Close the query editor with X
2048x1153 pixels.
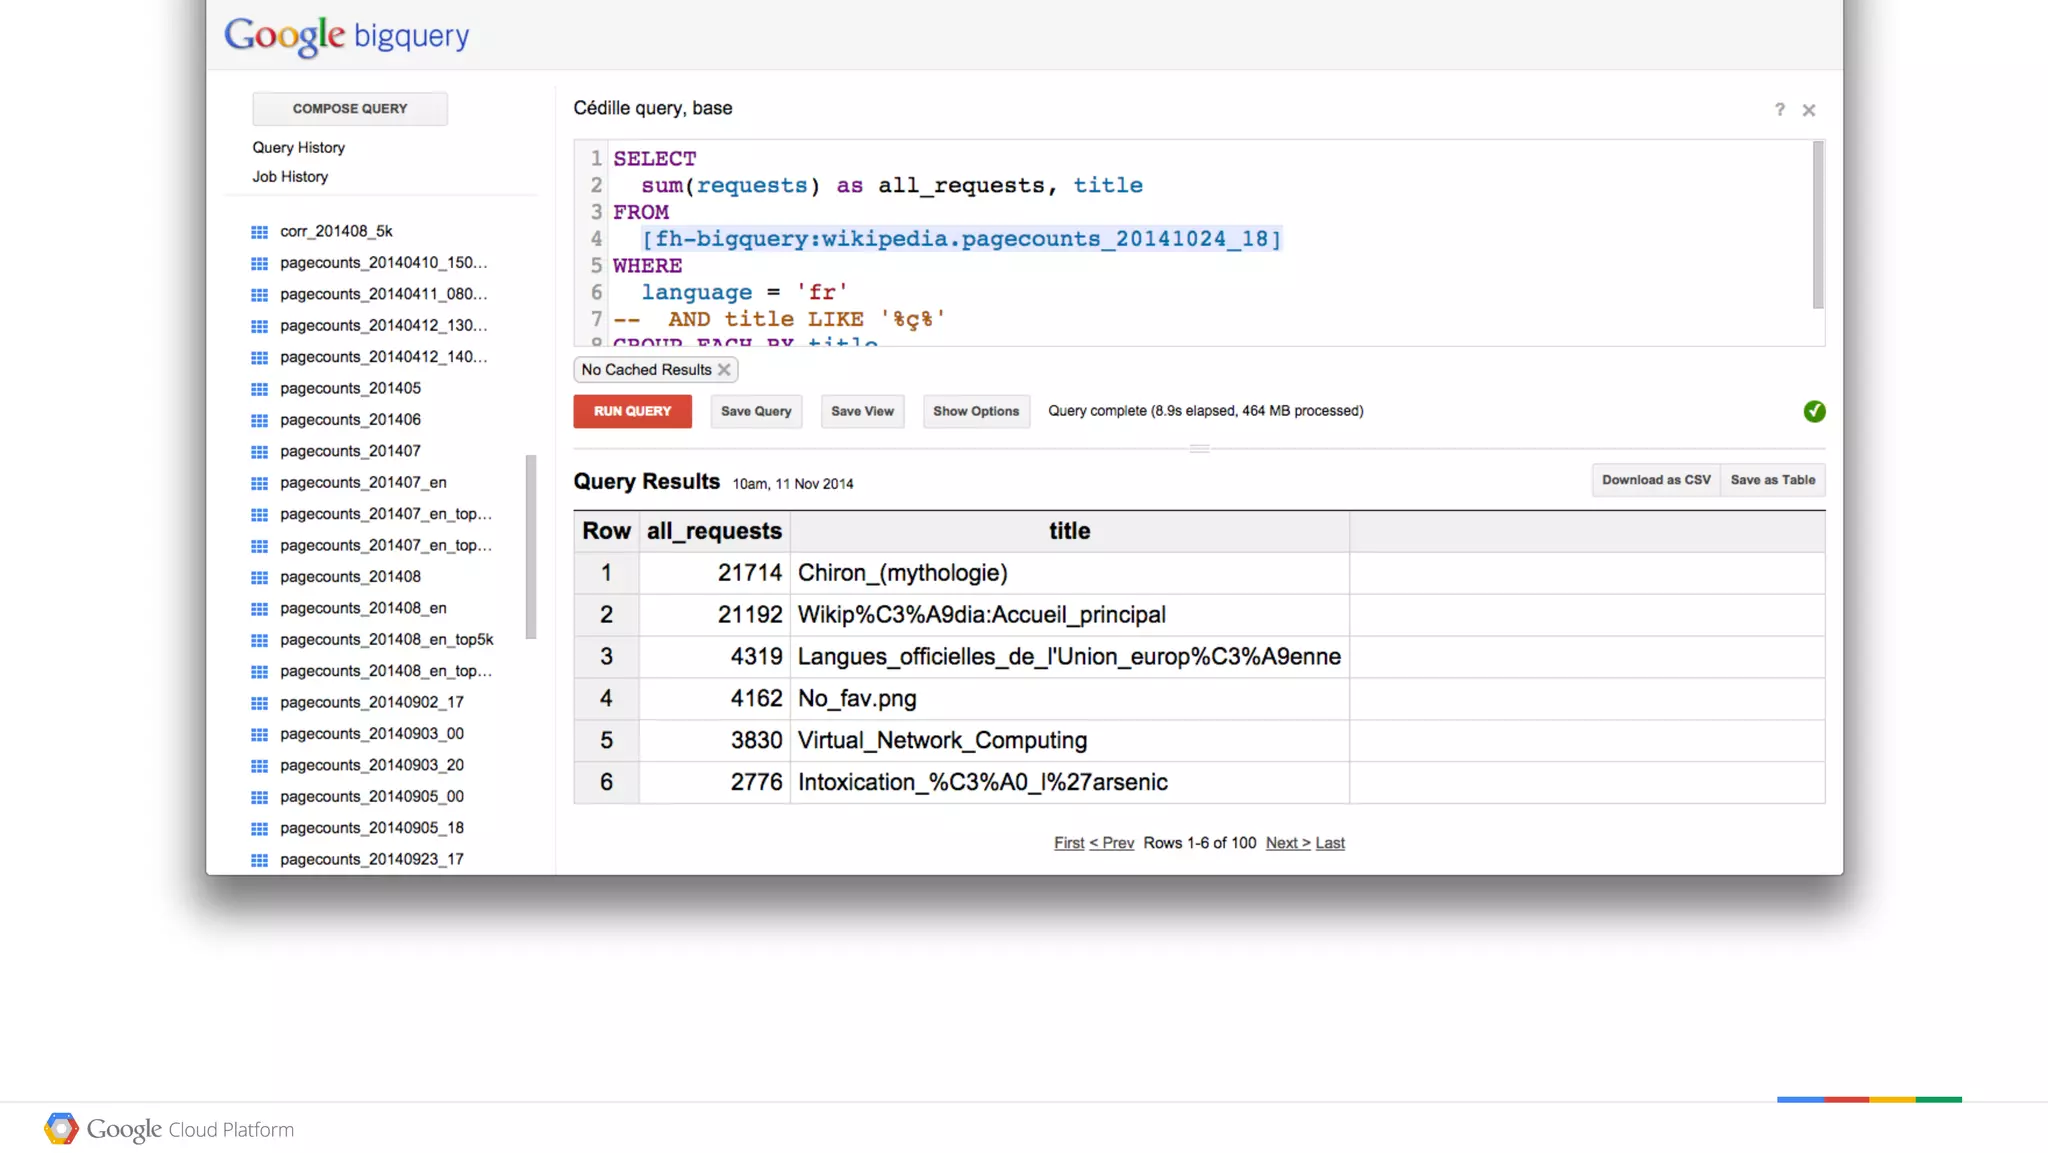(x=1808, y=110)
